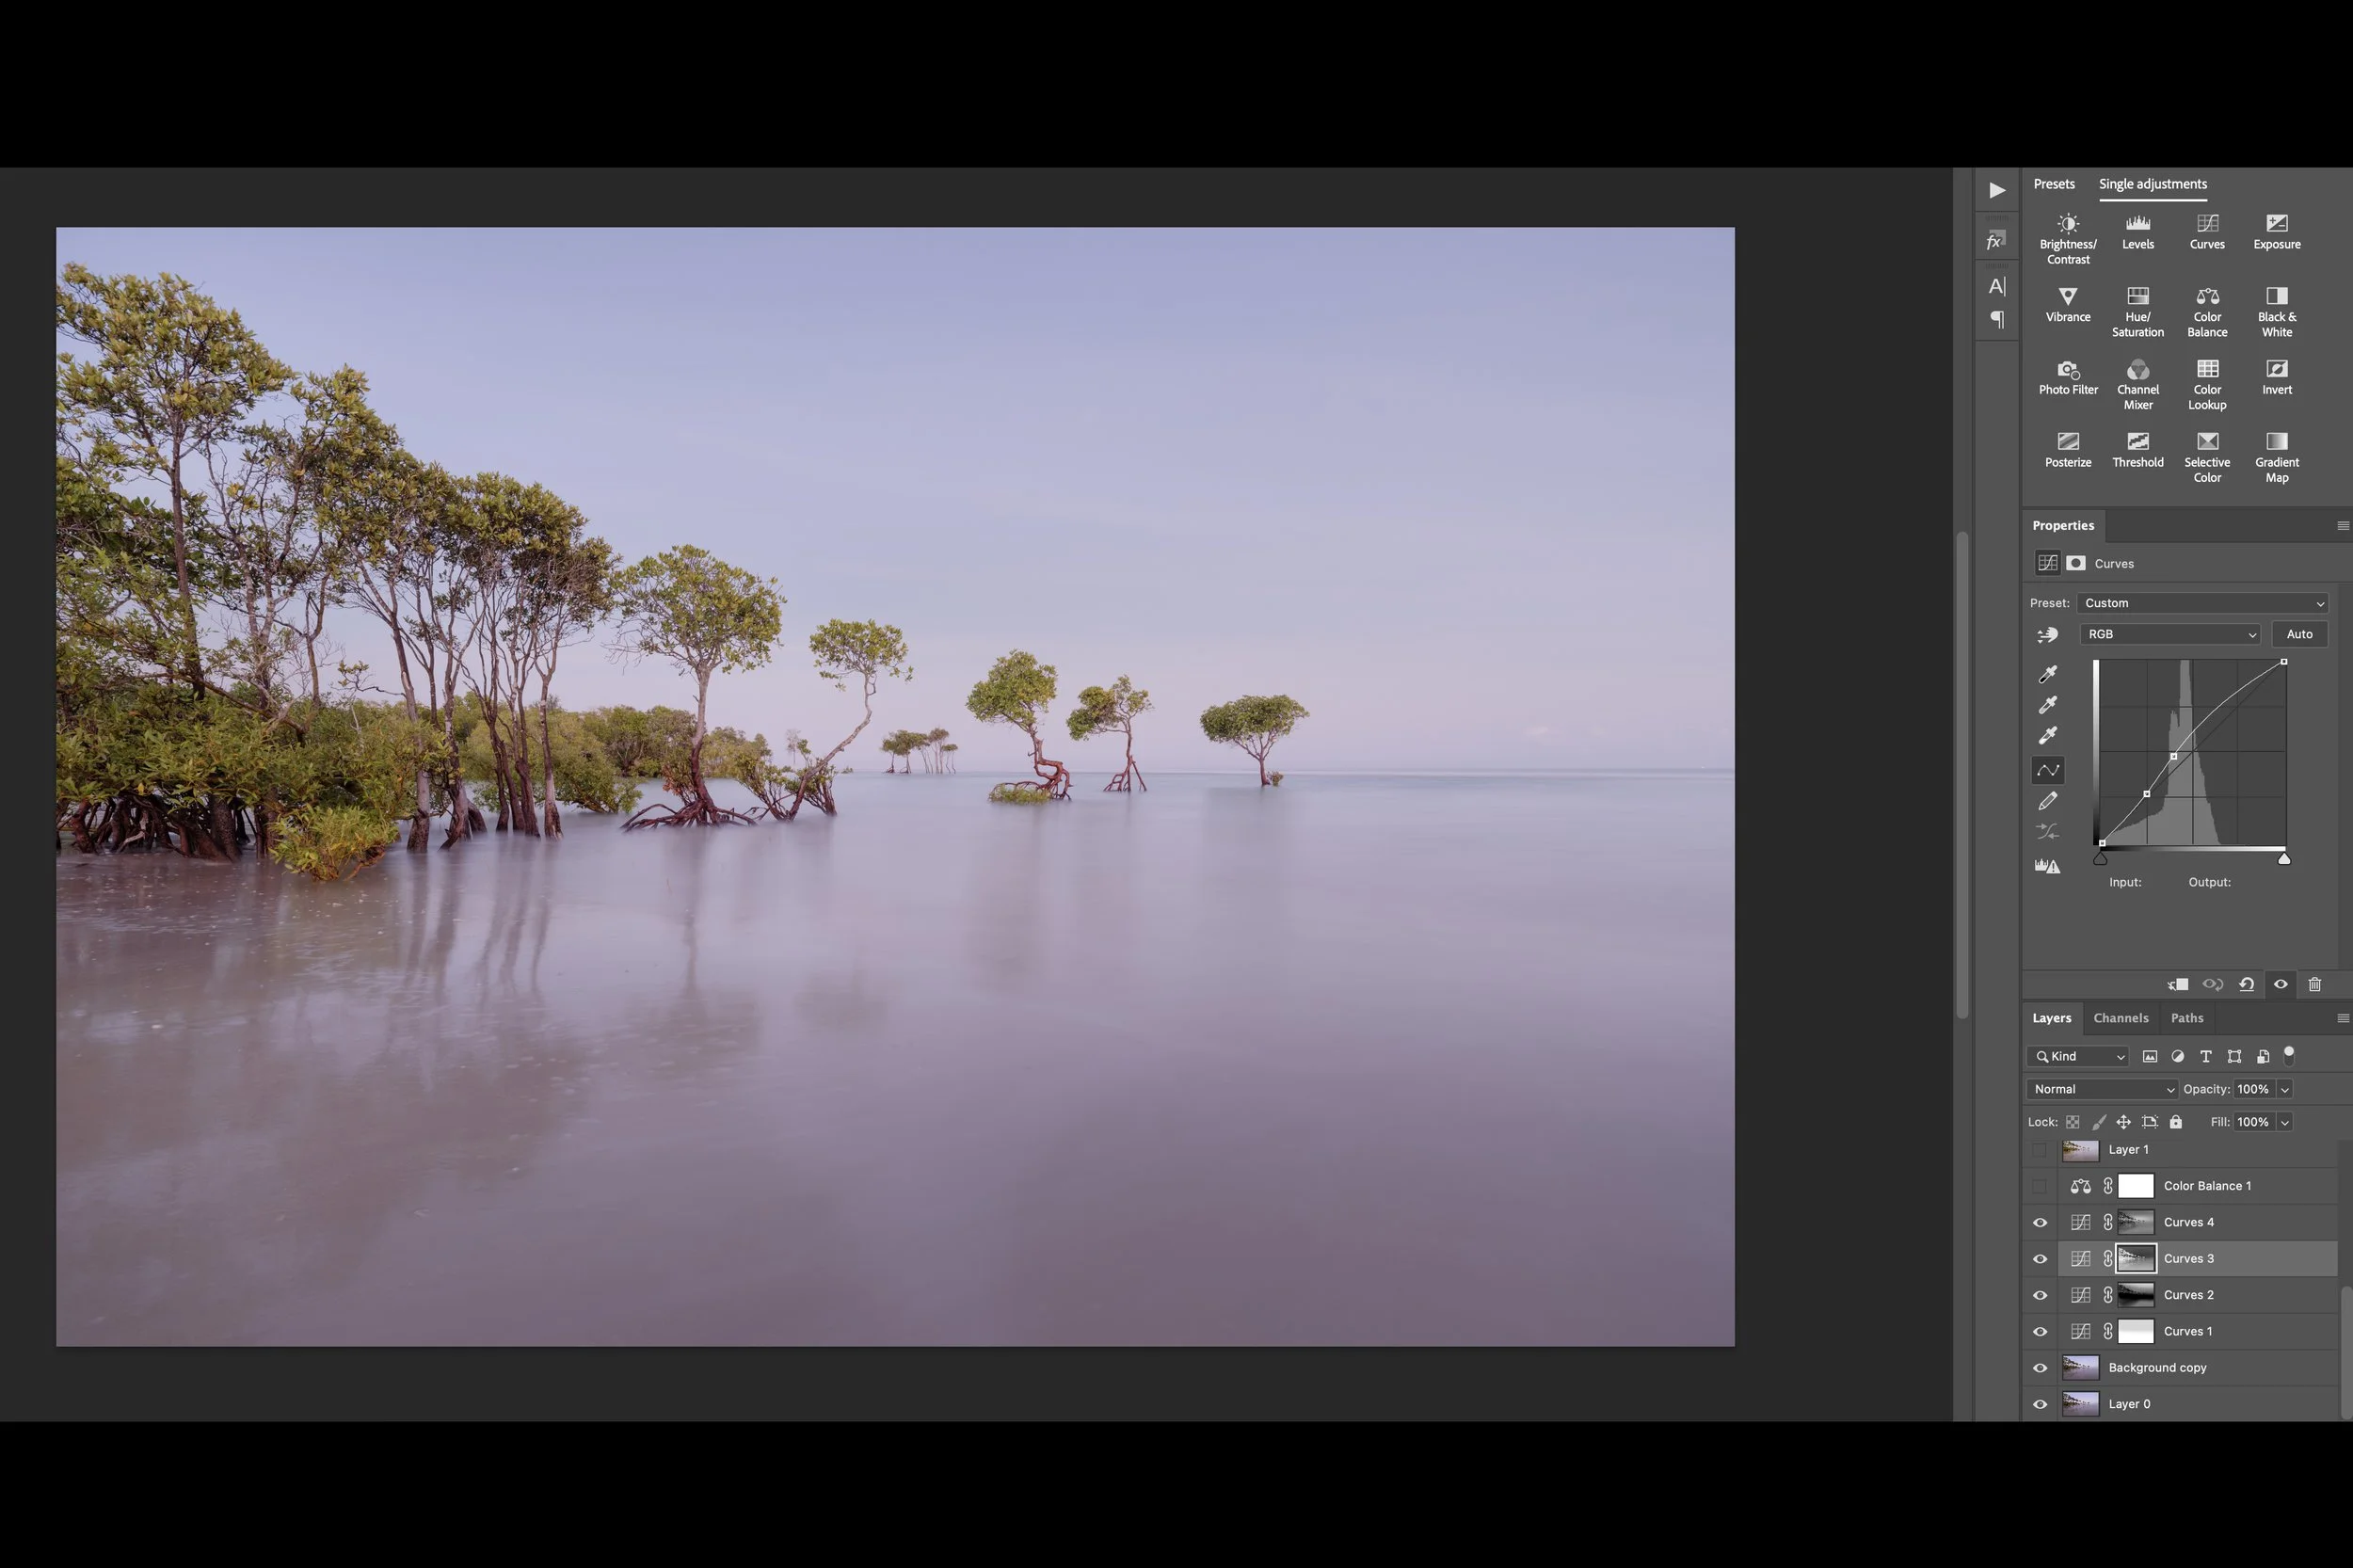Open the Curves Preset dropdown

click(2202, 603)
